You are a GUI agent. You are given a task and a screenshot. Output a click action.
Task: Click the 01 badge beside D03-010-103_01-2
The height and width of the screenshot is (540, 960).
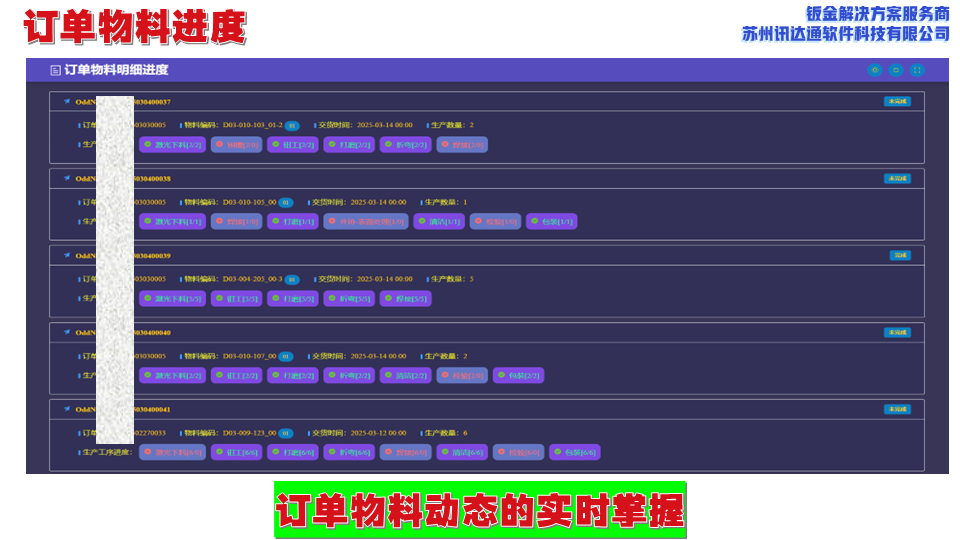click(x=291, y=126)
